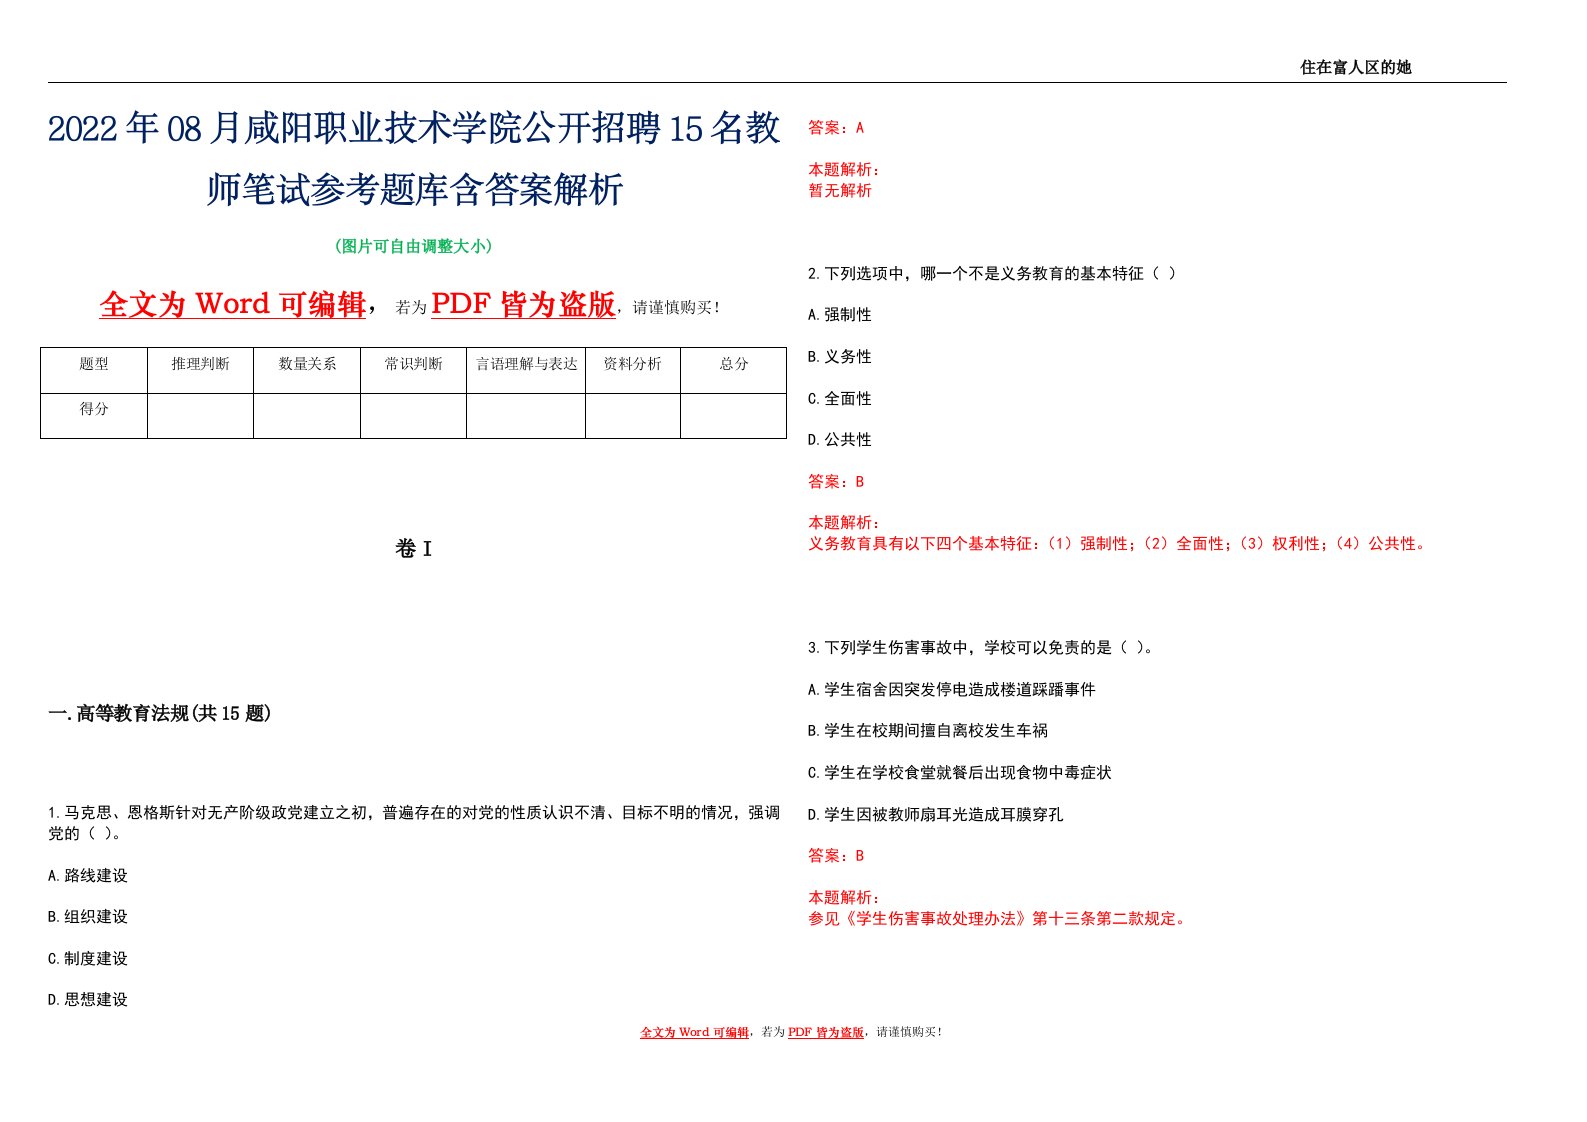Click the 得分 row label cell

[94, 415]
